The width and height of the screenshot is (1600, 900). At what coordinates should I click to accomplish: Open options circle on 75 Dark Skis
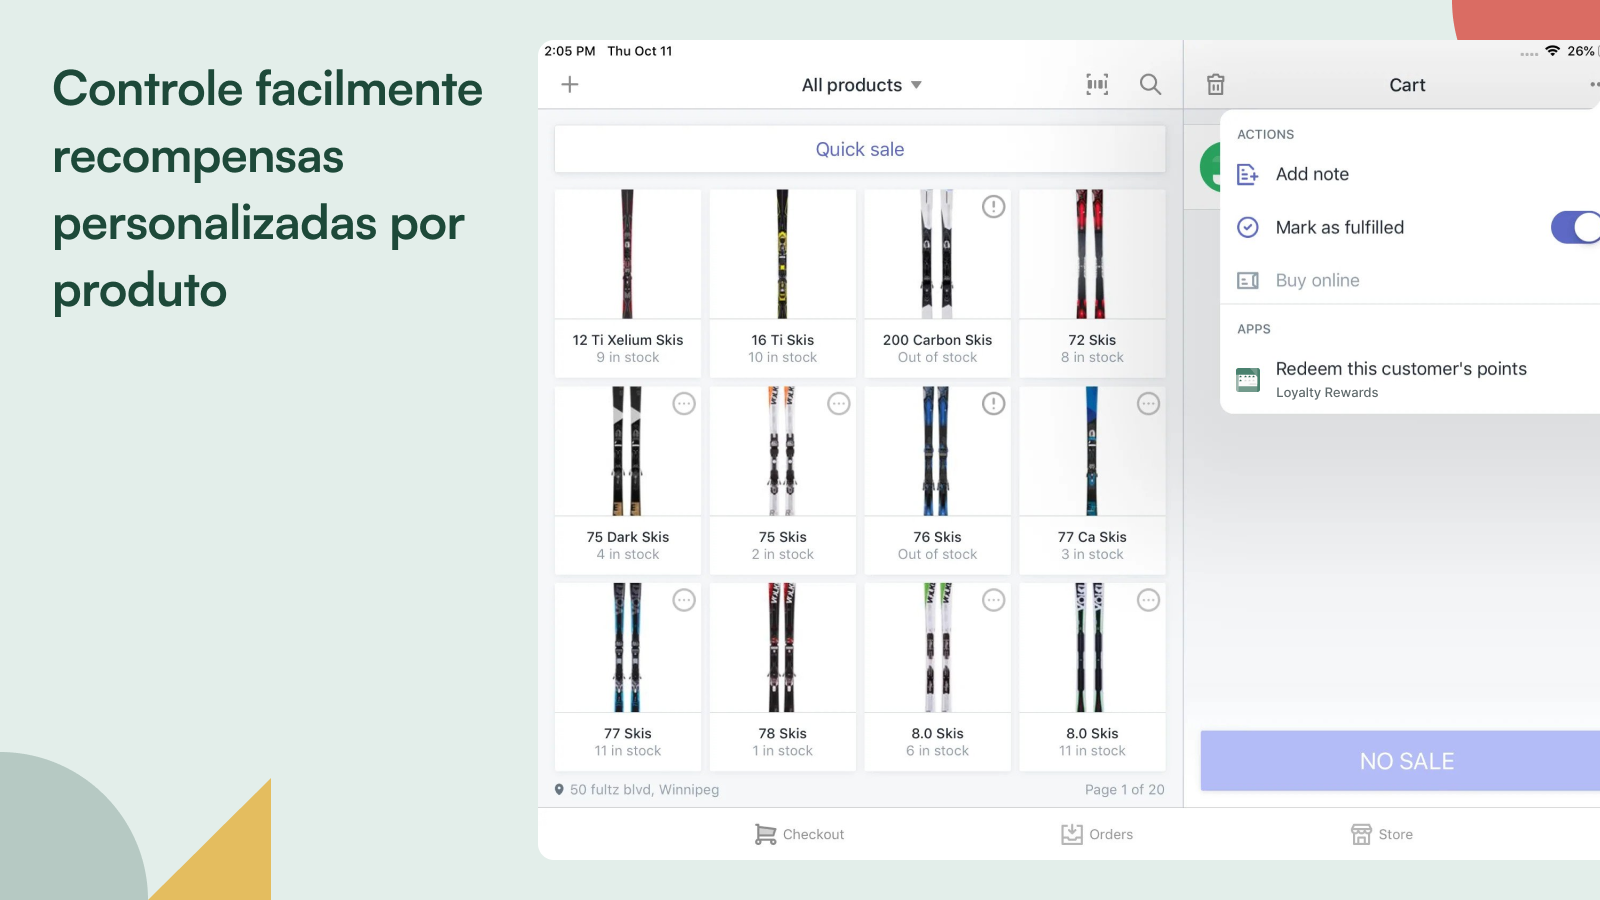684,404
